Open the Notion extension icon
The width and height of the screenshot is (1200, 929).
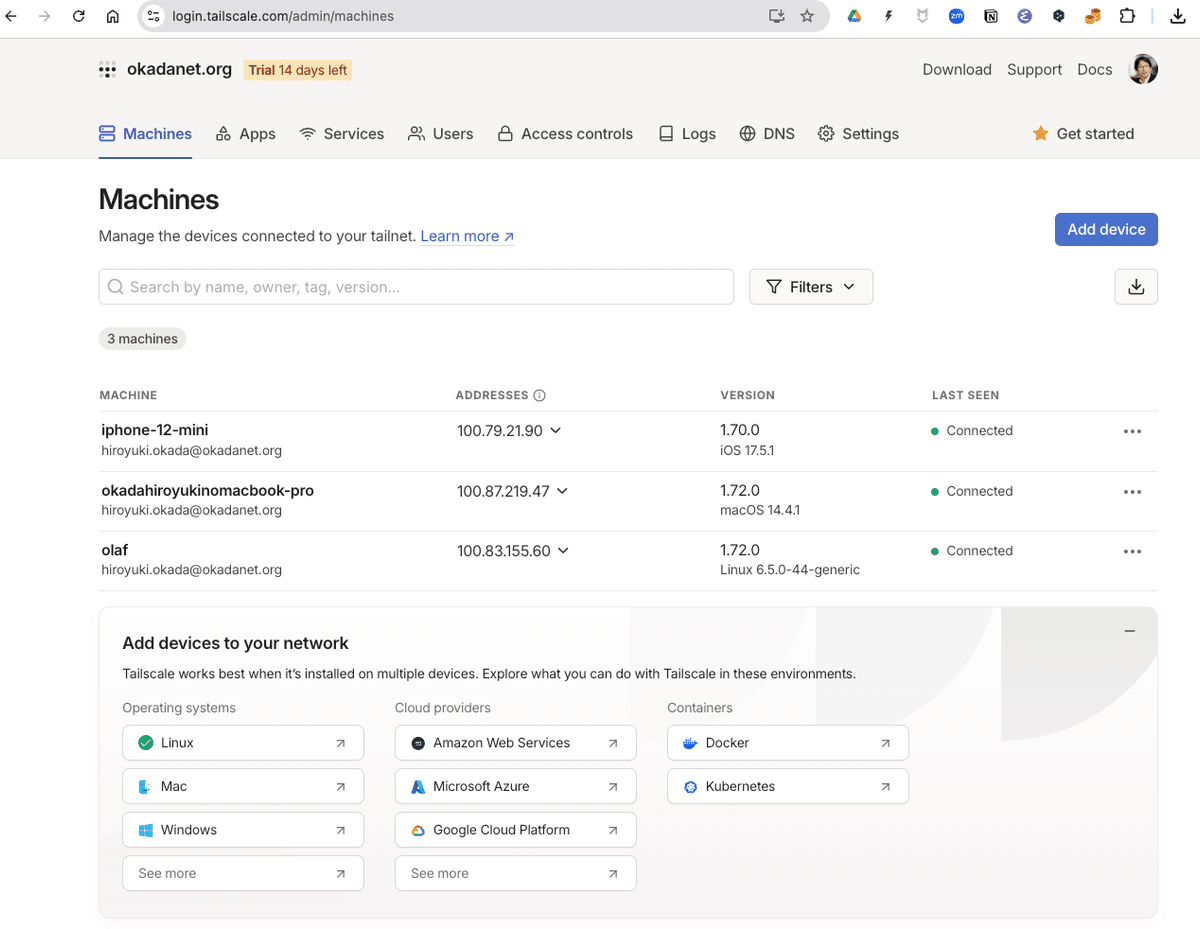990,16
